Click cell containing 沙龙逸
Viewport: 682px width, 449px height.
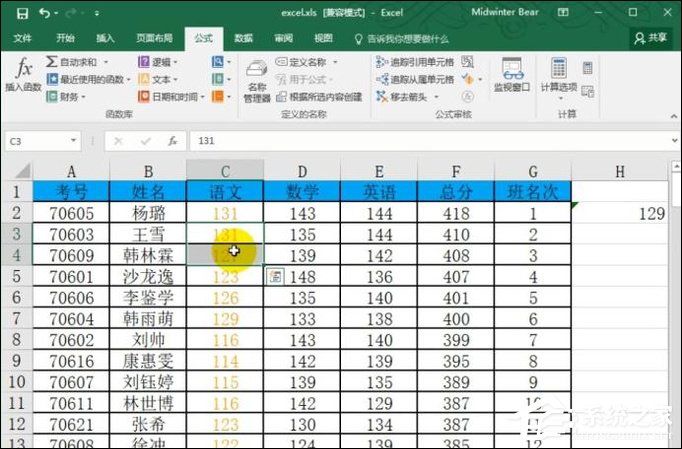(x=148, y=276)
